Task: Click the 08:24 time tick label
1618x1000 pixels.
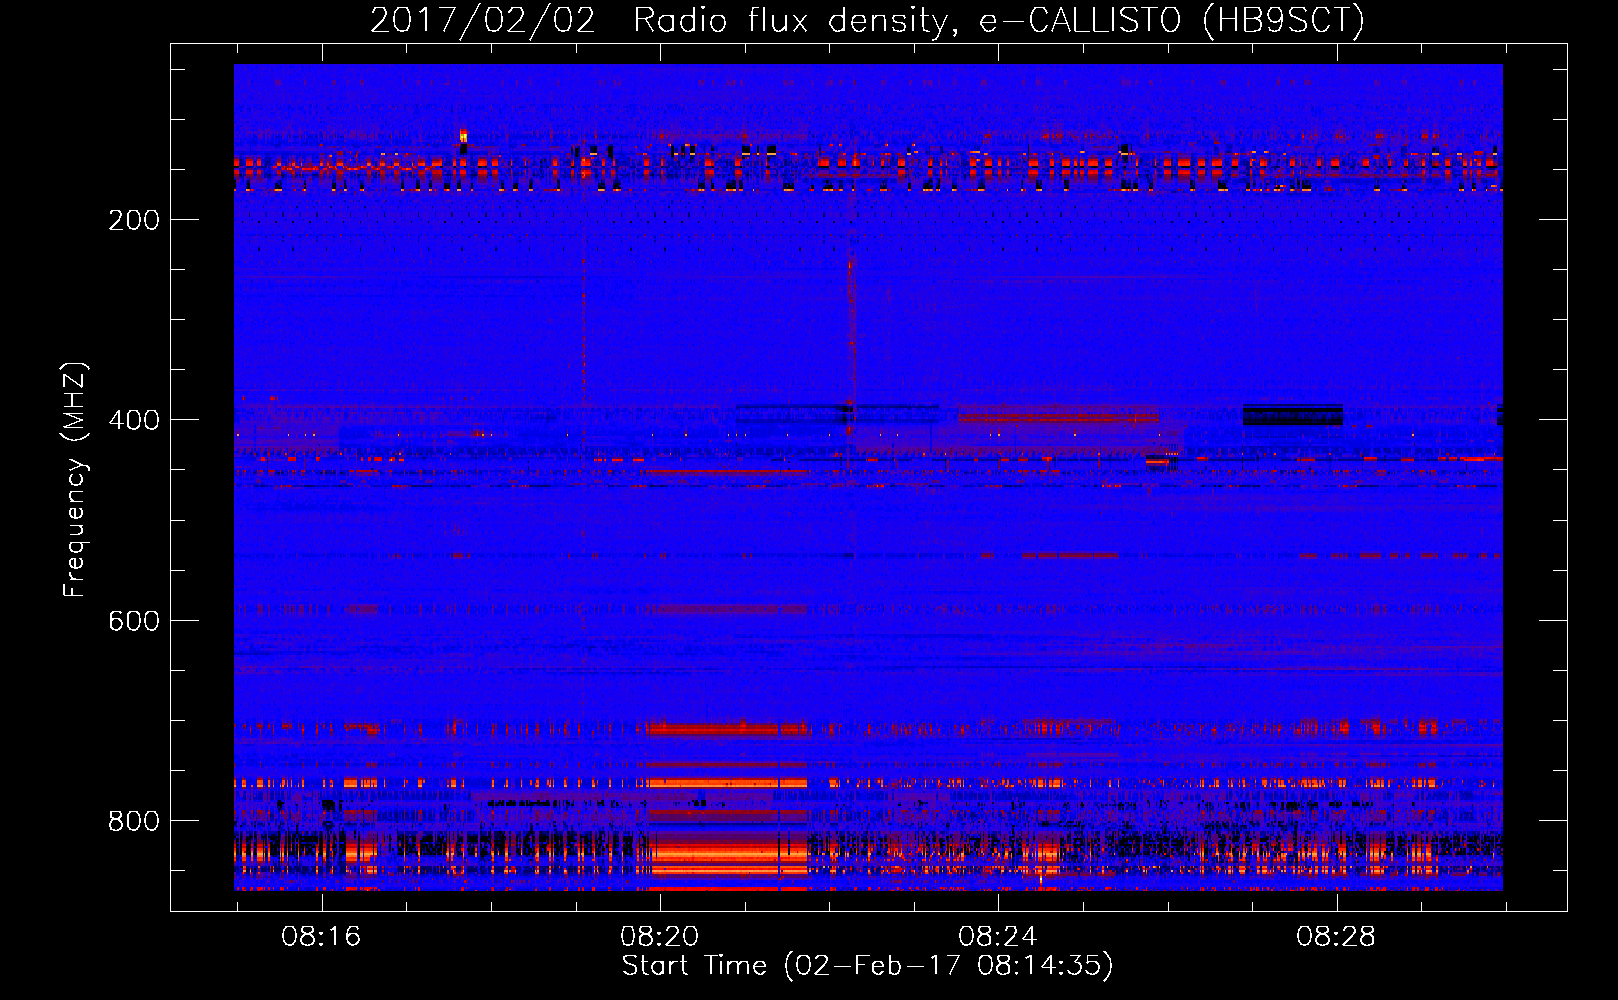Action: click(x=998, y=937)
